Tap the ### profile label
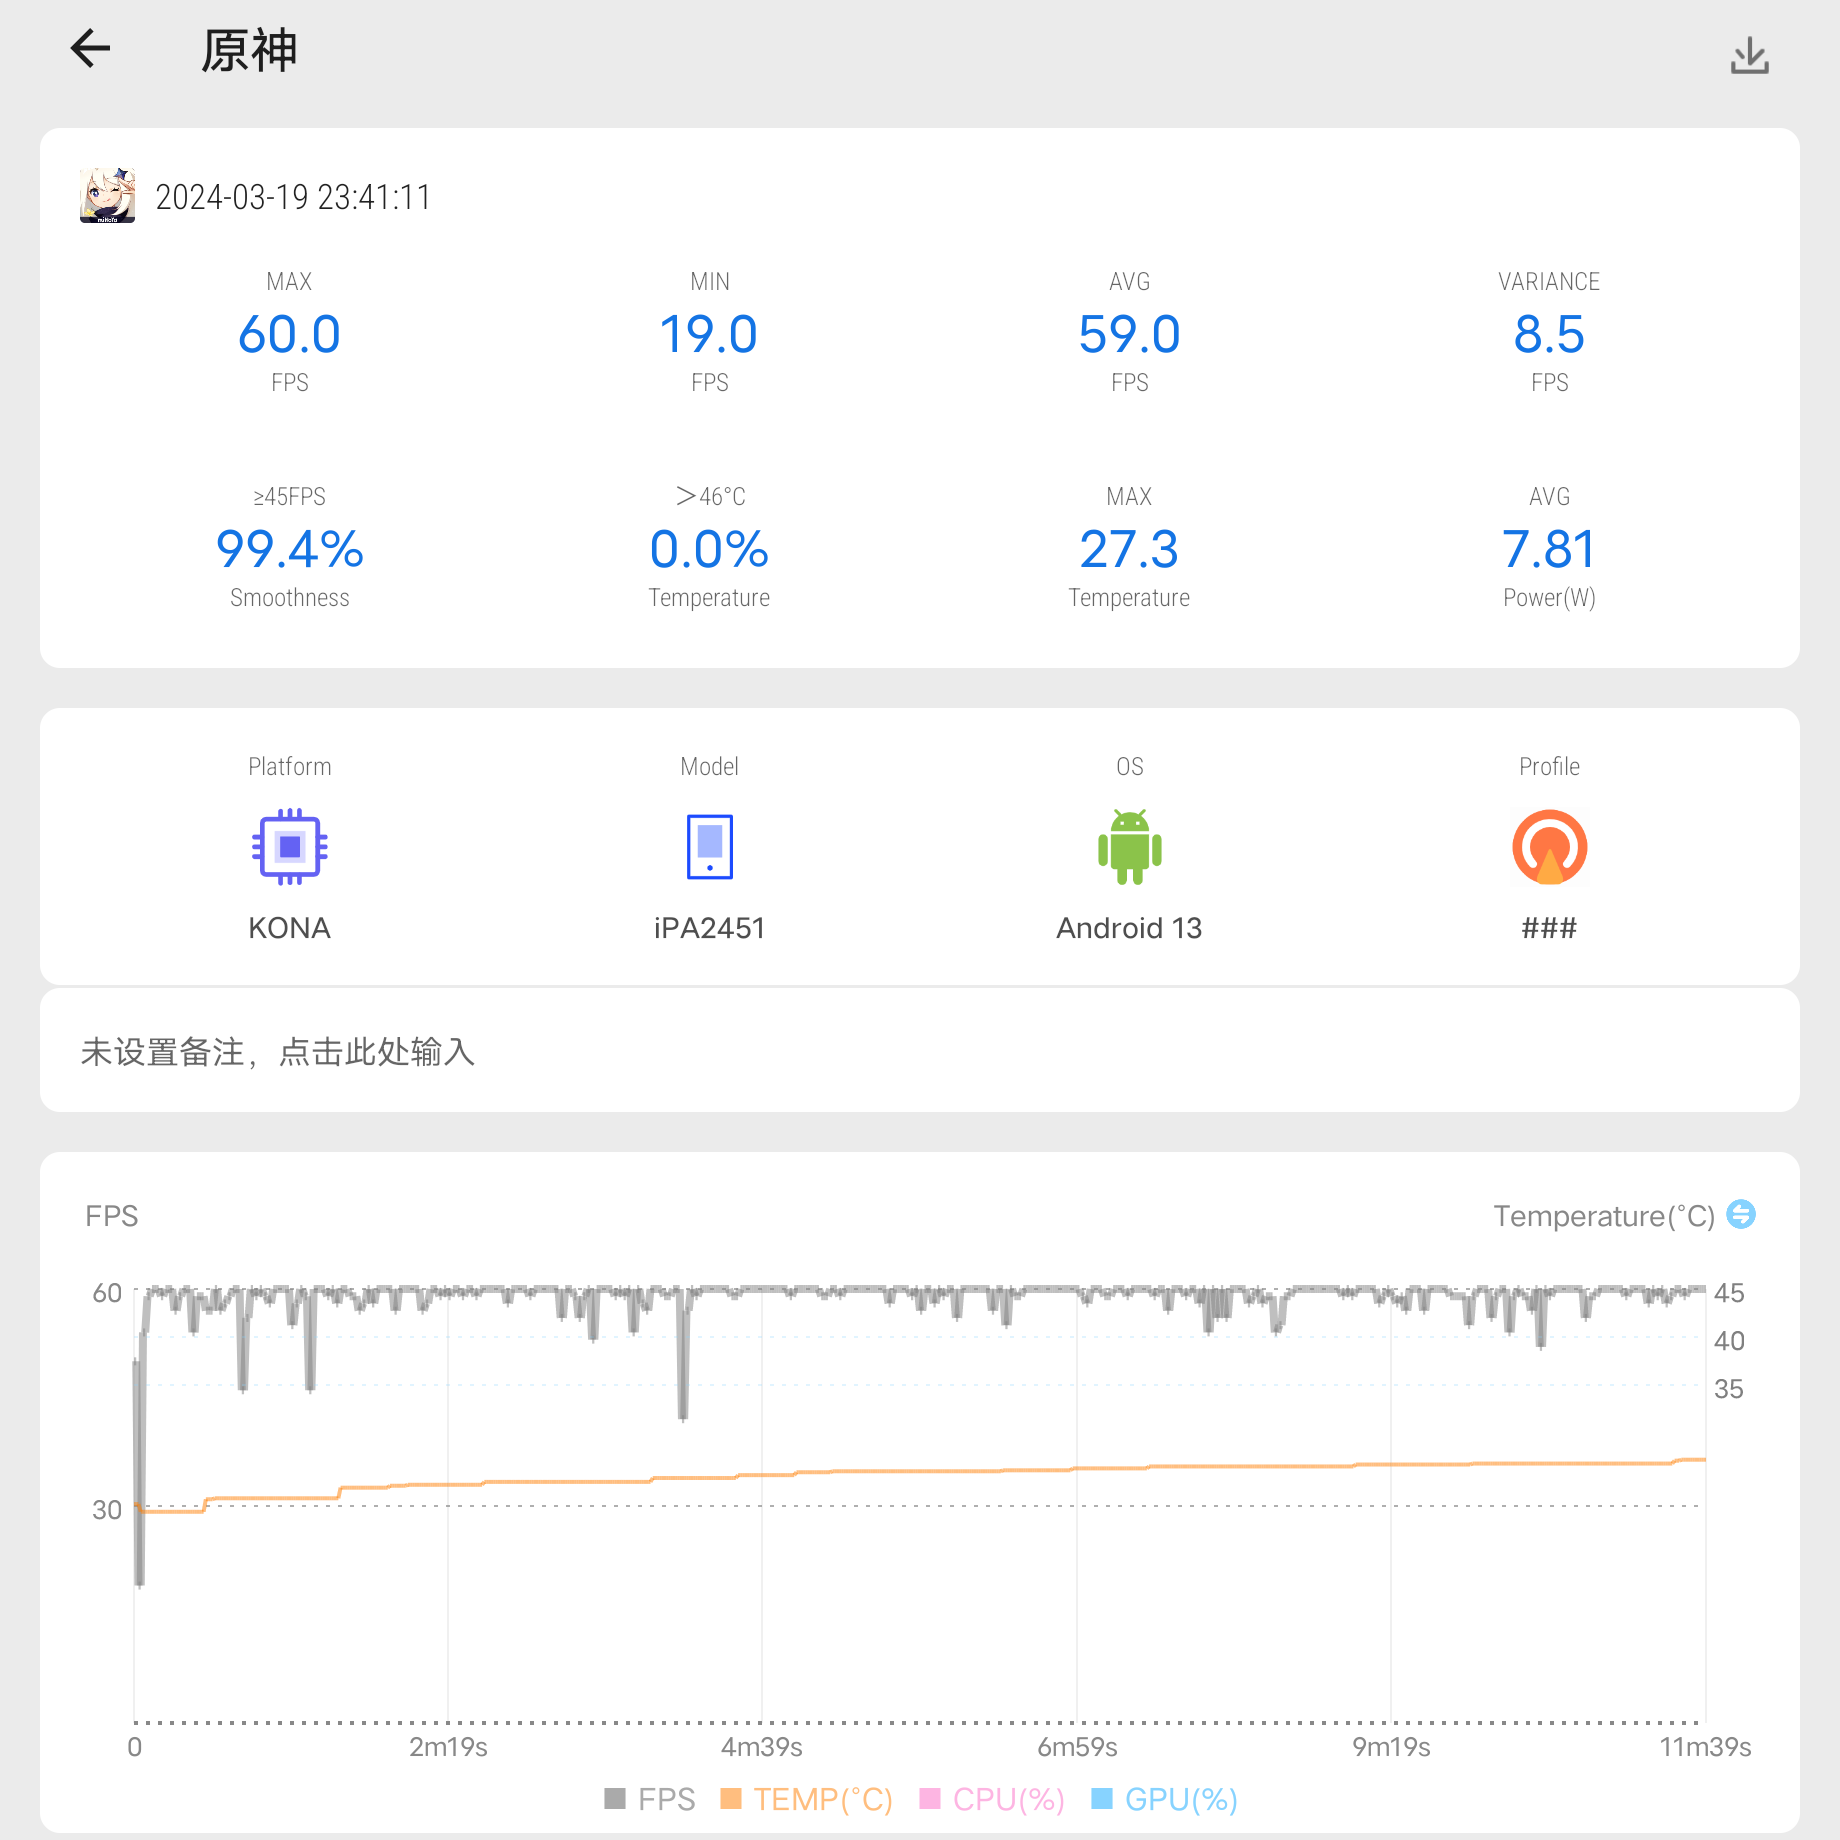The width and height of the screenshot is (1840, 1840). pyautogui.click(x=1549, y=928)
